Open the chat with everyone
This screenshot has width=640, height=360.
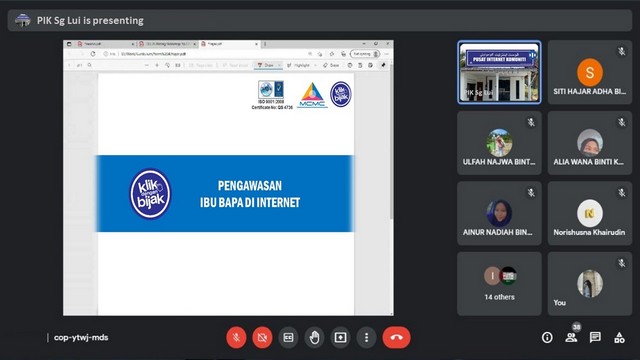pyautogui.click(x=595, y=338)
